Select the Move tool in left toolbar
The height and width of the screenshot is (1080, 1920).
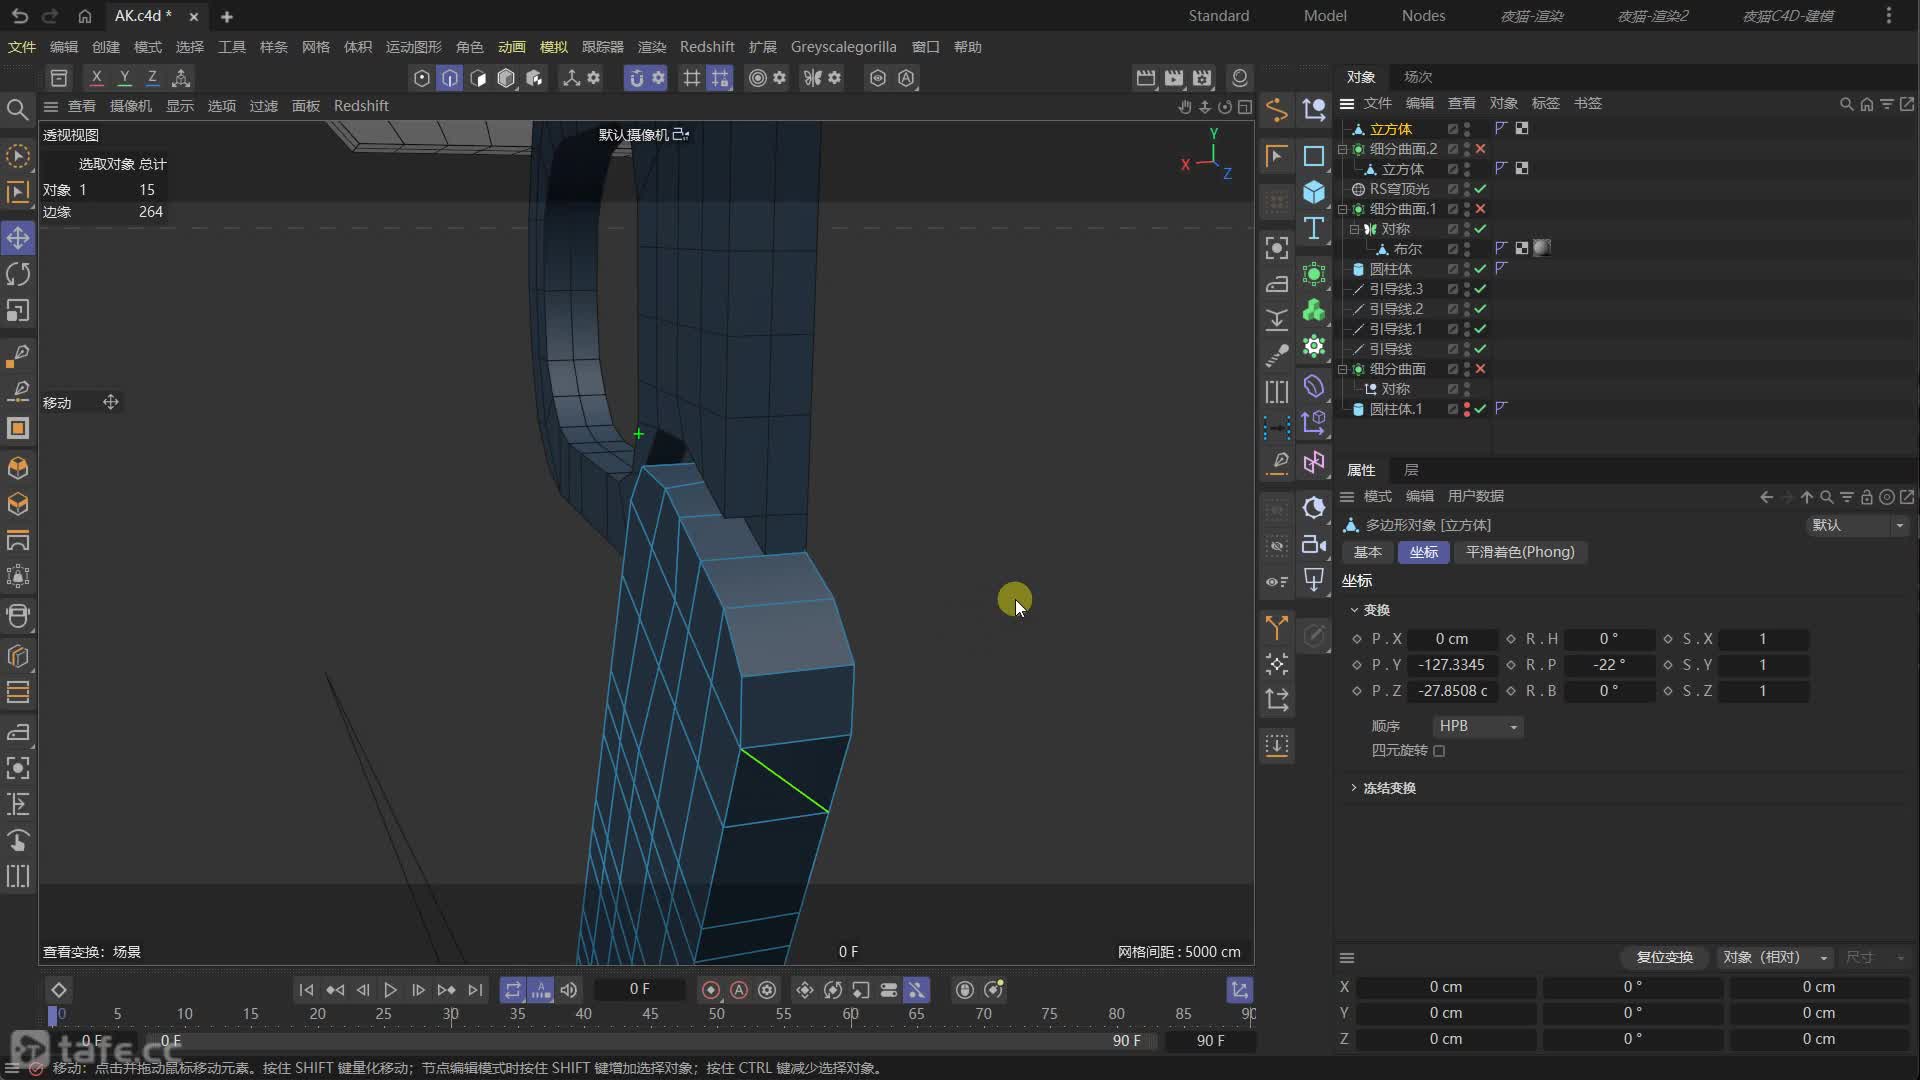click(18, 238)
